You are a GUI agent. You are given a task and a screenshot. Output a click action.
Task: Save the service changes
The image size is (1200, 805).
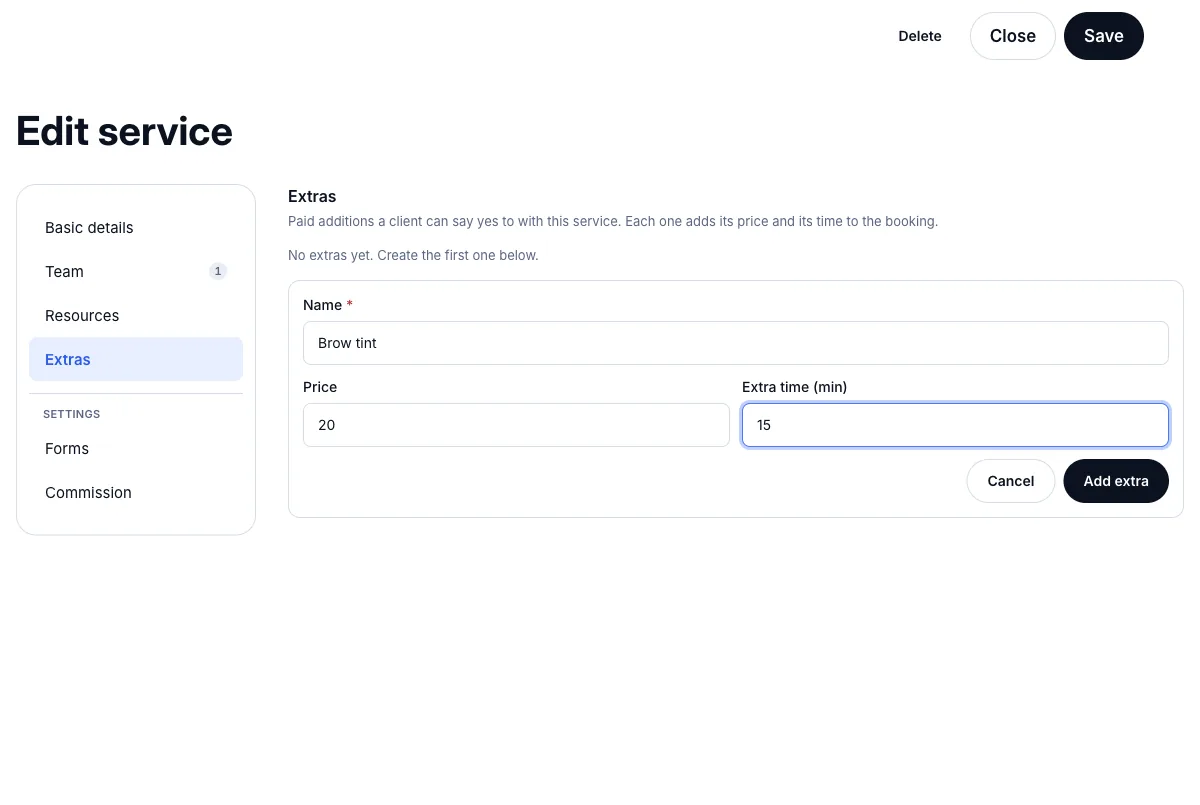pyautogui.click(x=1103, y=36)
